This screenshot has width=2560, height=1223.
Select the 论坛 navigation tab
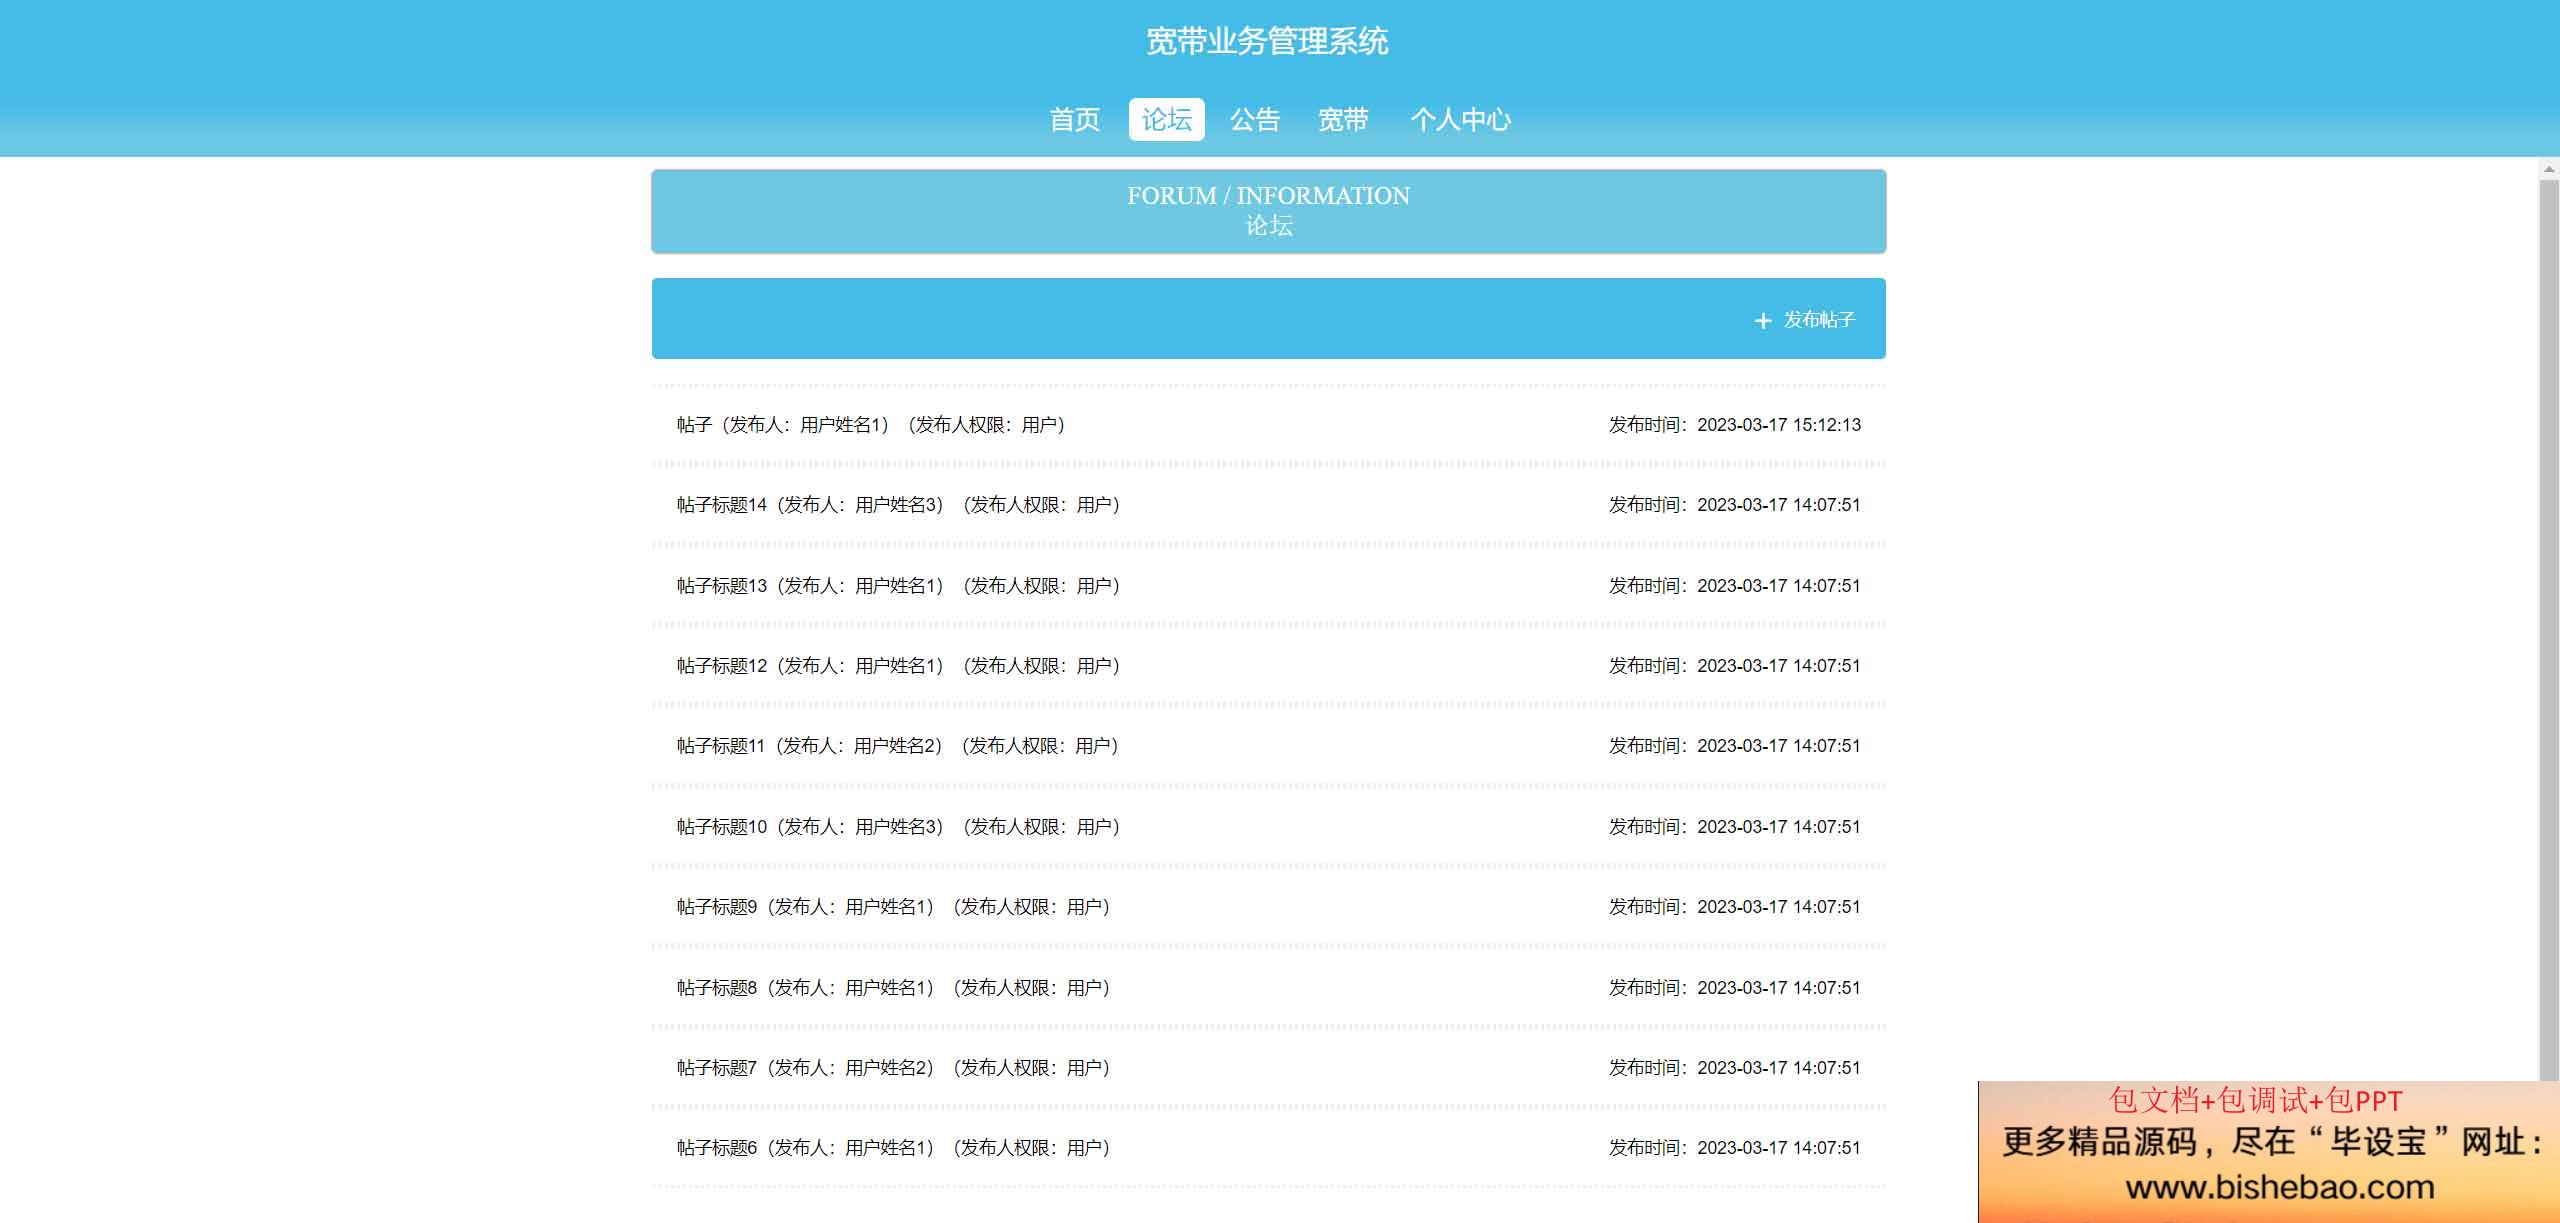(1167, 120)
